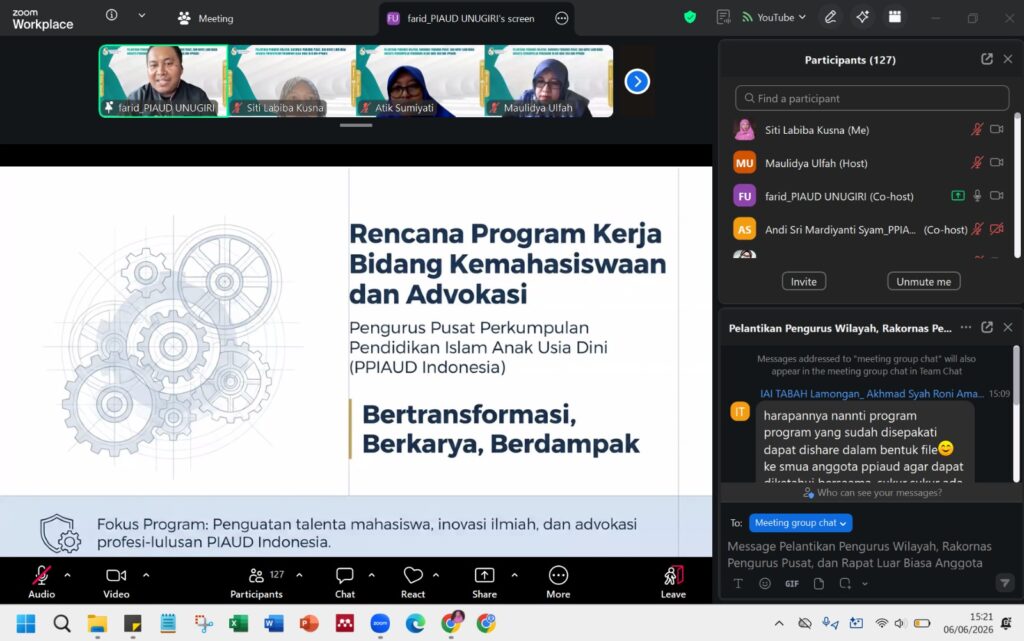
Task: Click the green encryption shield icon
Action: 690,18
